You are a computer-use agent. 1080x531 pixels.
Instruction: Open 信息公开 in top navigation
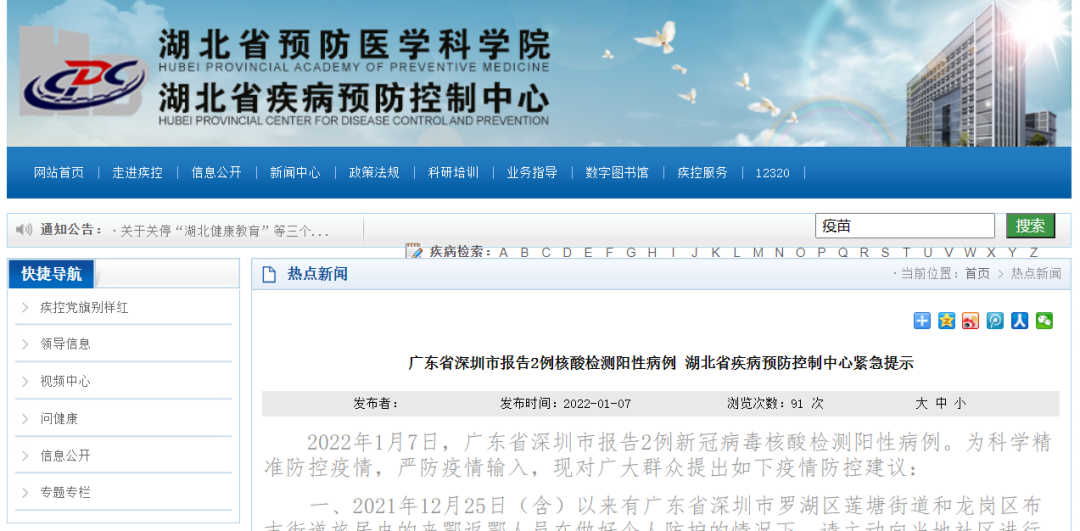tap(216, 173)
